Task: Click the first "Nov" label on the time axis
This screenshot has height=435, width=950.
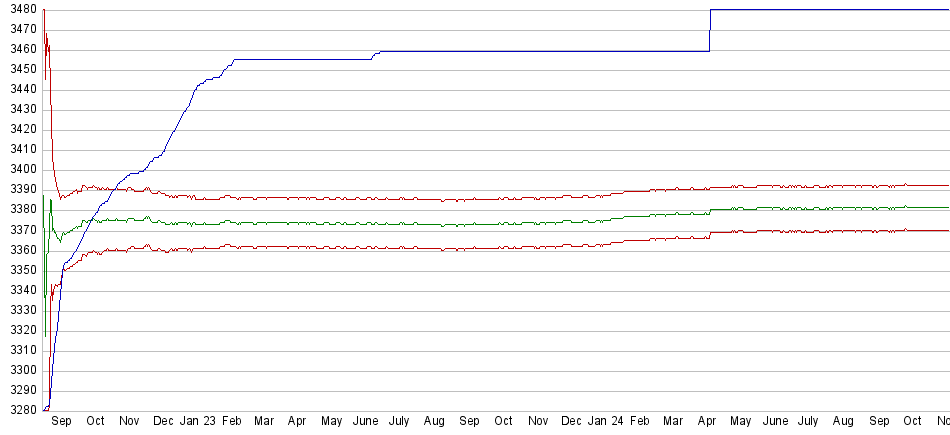Action: (129, 422)
